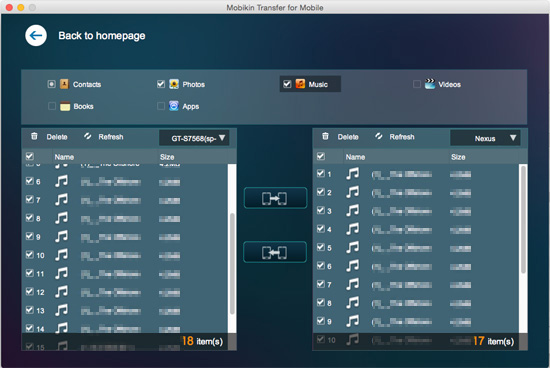This screenshot has height=368, width=550.
Task: Click the refresh icon in Nexus panel
Action: tap(379, 136)
